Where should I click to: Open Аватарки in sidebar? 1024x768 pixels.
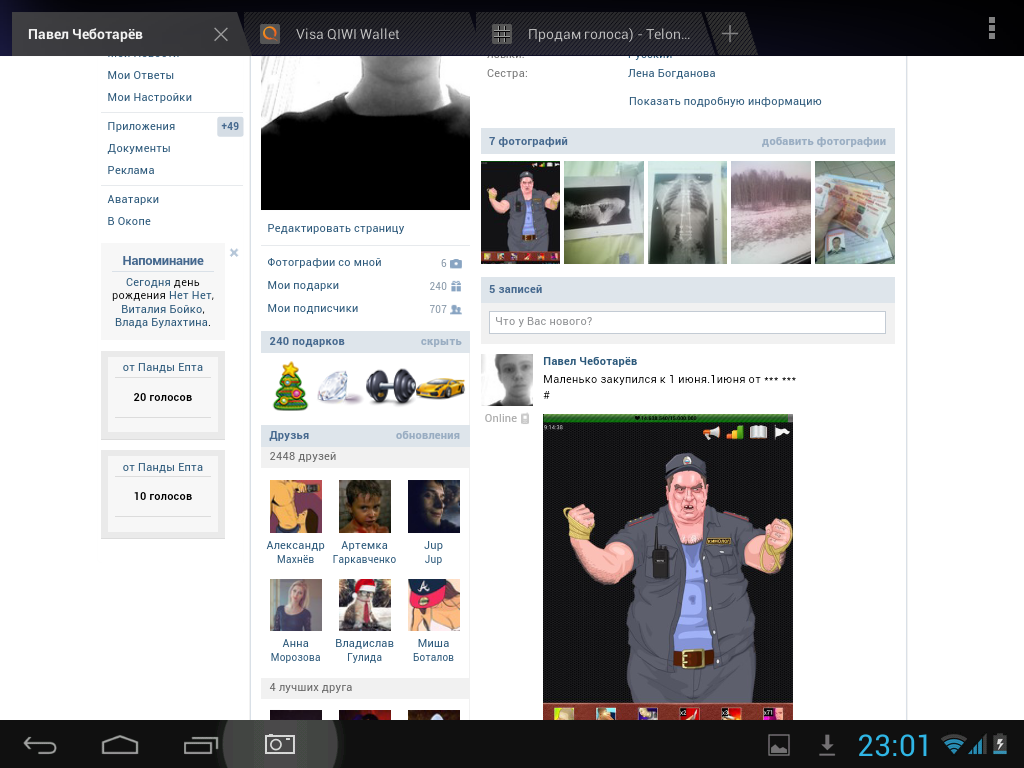tap(133, 199)
